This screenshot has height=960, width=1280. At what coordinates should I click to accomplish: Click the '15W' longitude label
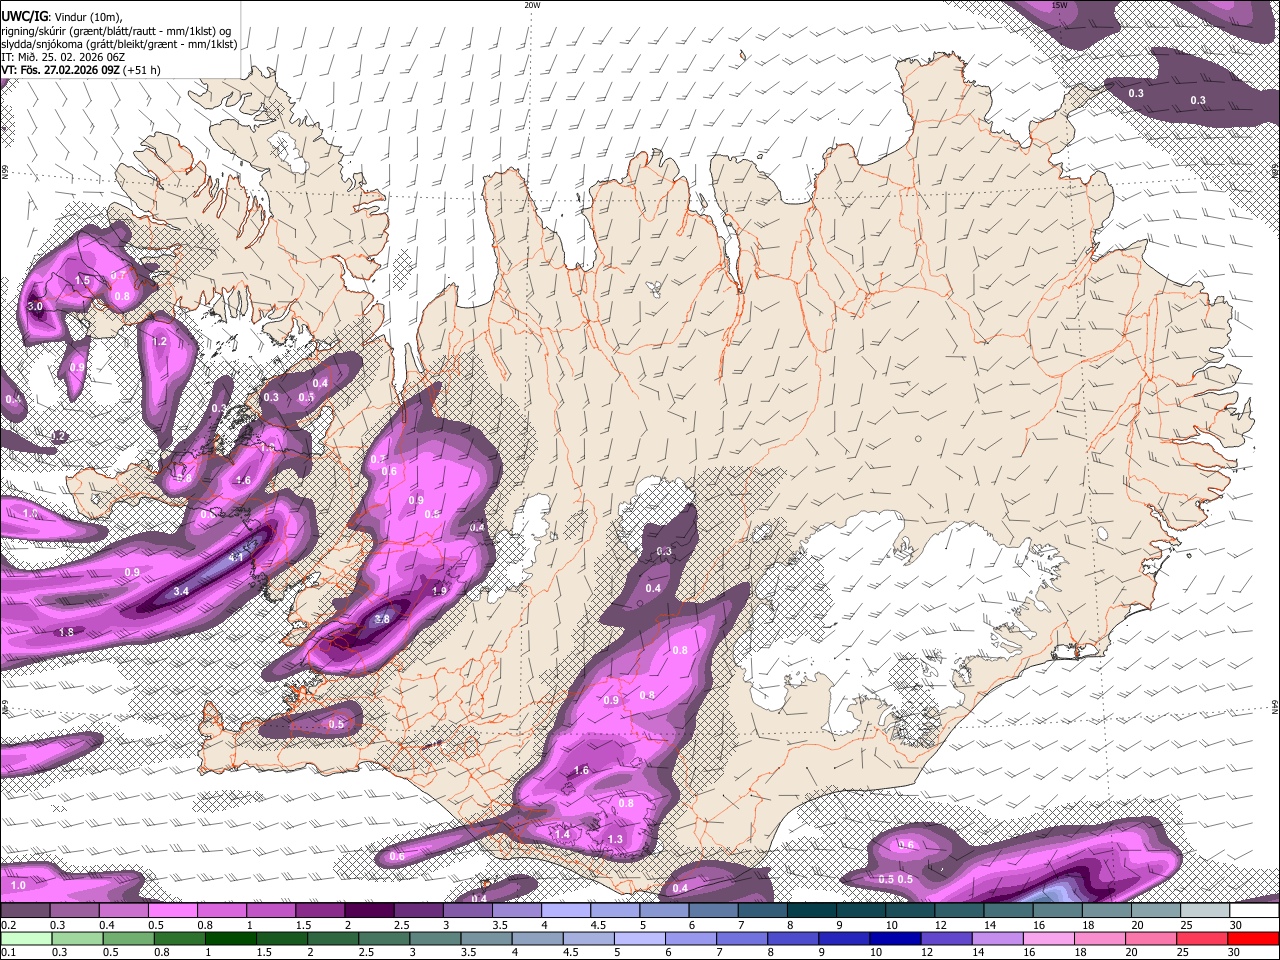[1059, 5]
